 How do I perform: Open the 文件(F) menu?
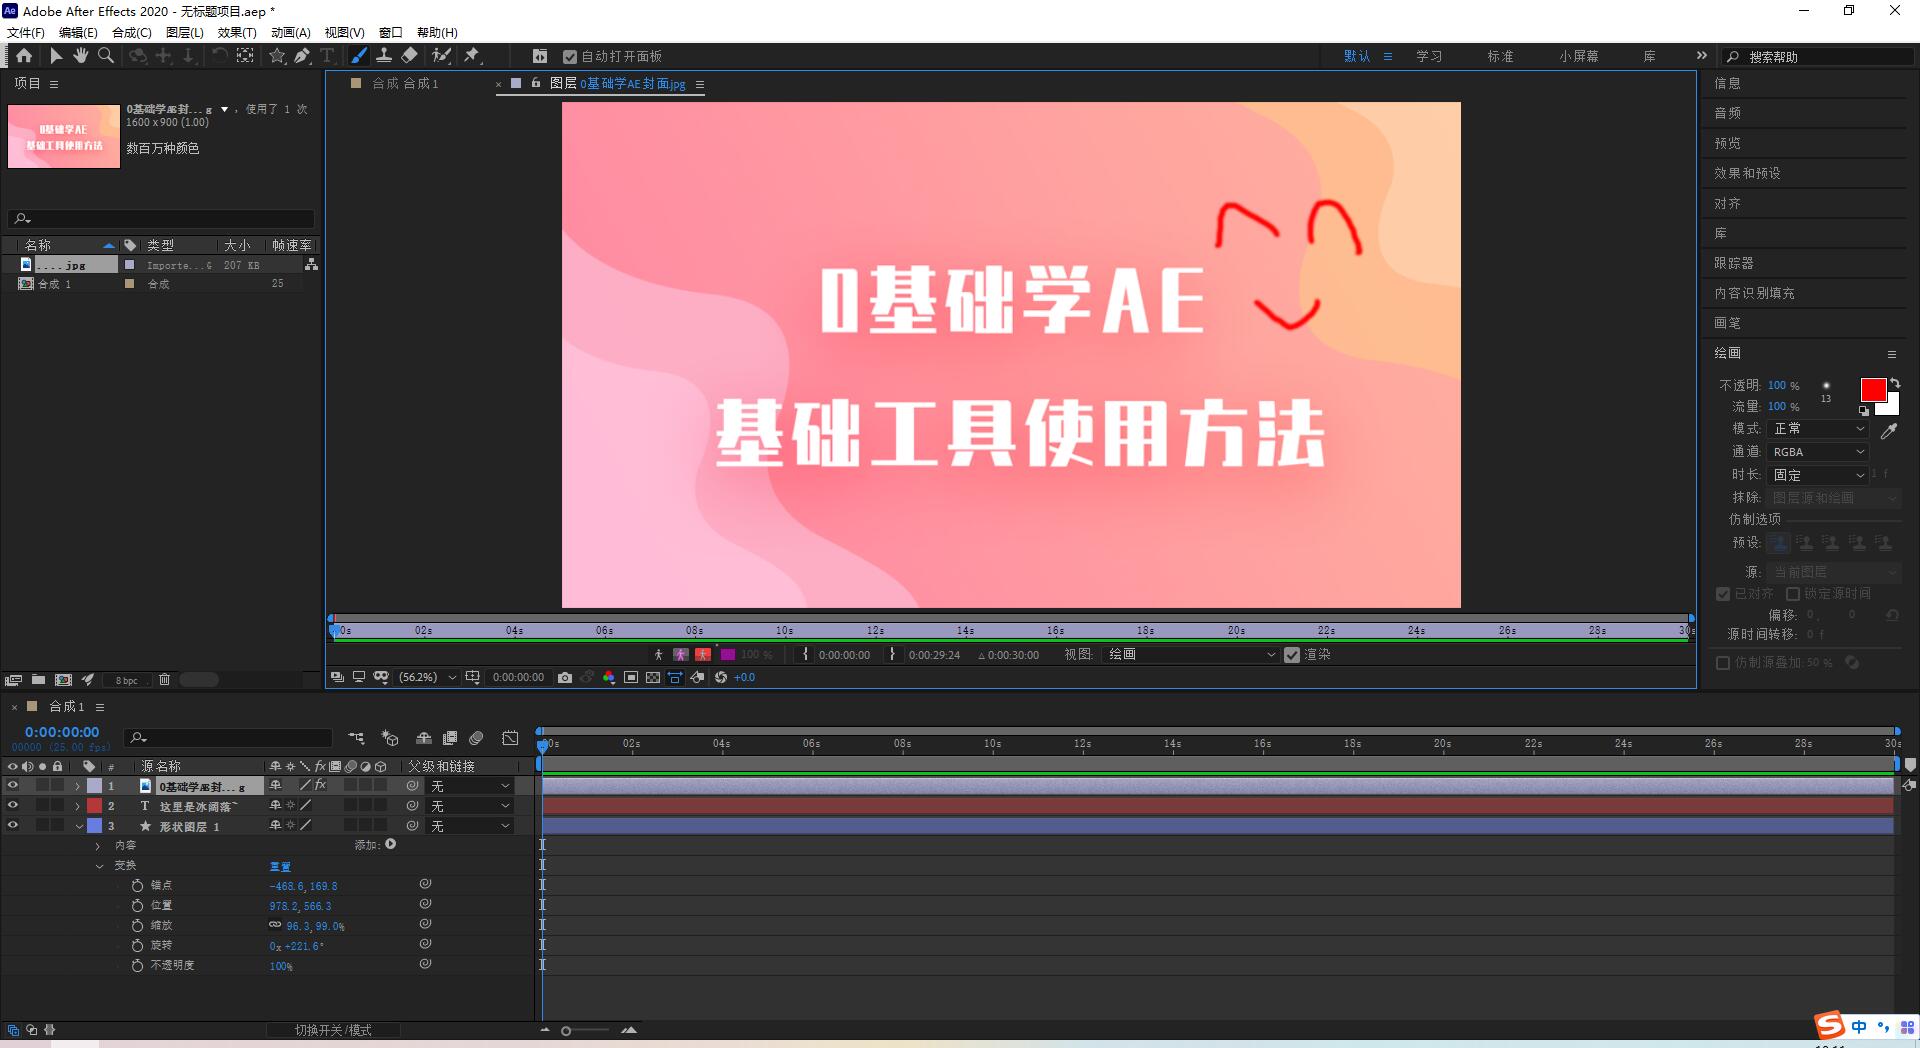[26, 32]
